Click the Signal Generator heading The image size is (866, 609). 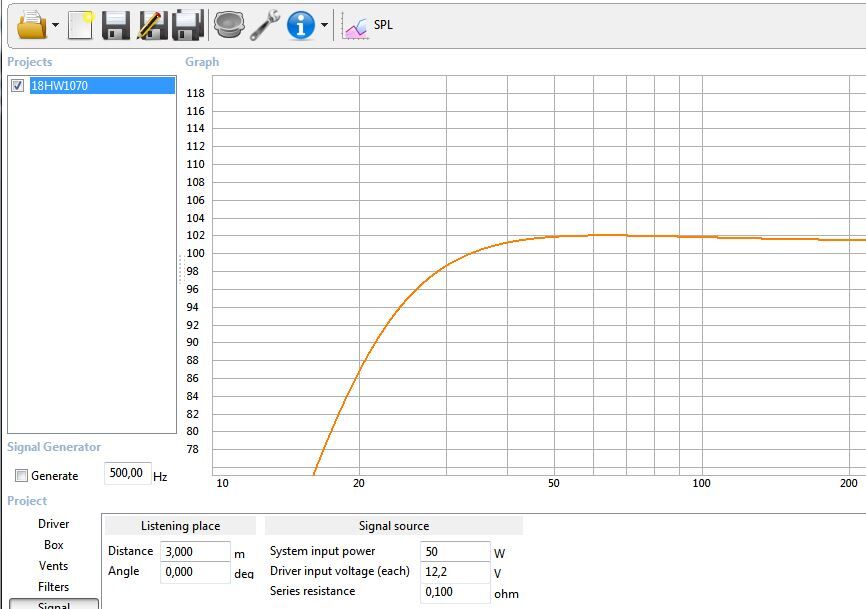click(54, 447)
